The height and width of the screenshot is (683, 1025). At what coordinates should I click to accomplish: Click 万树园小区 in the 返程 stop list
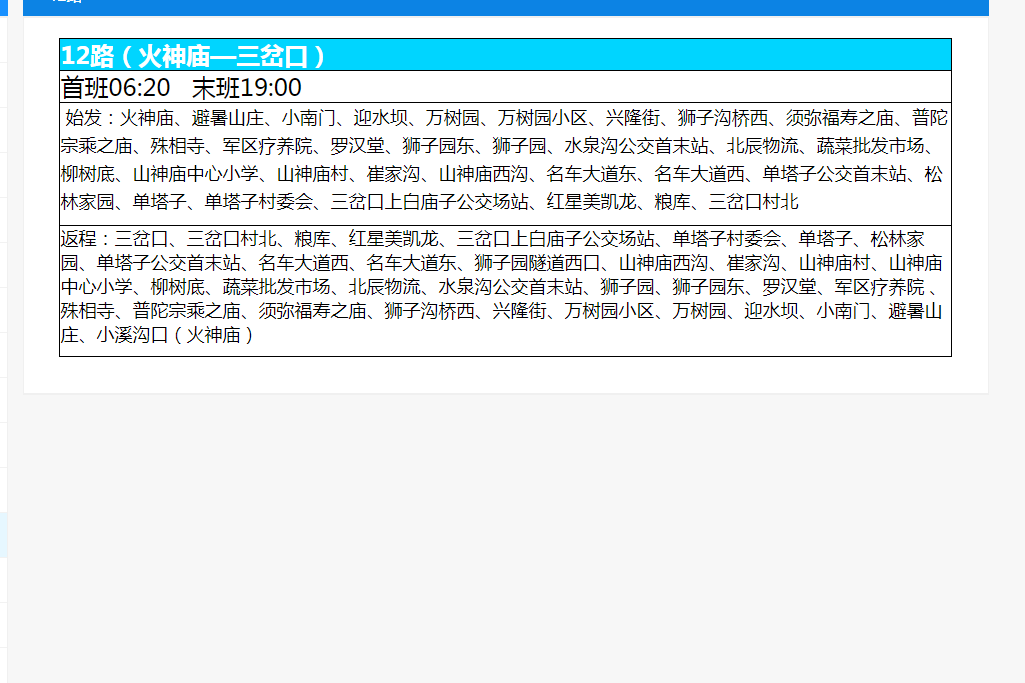point(609,310)
